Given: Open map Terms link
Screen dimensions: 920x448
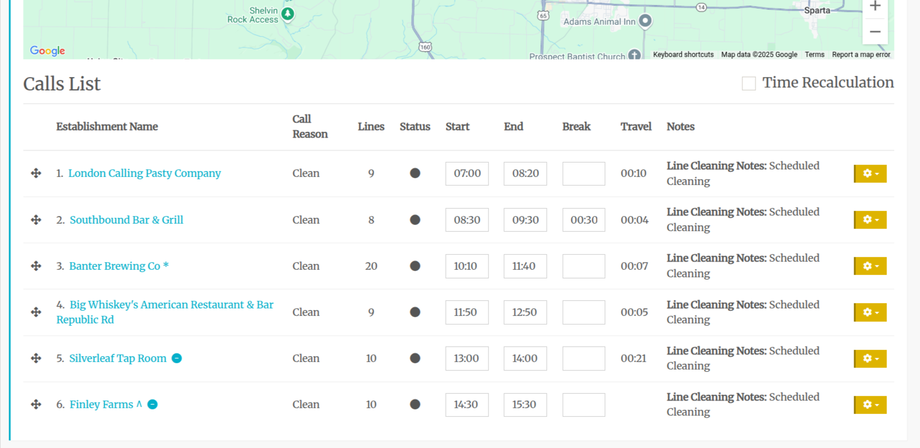Looking at the screenshot, I should pyautogui.click(x=814, y=55).
